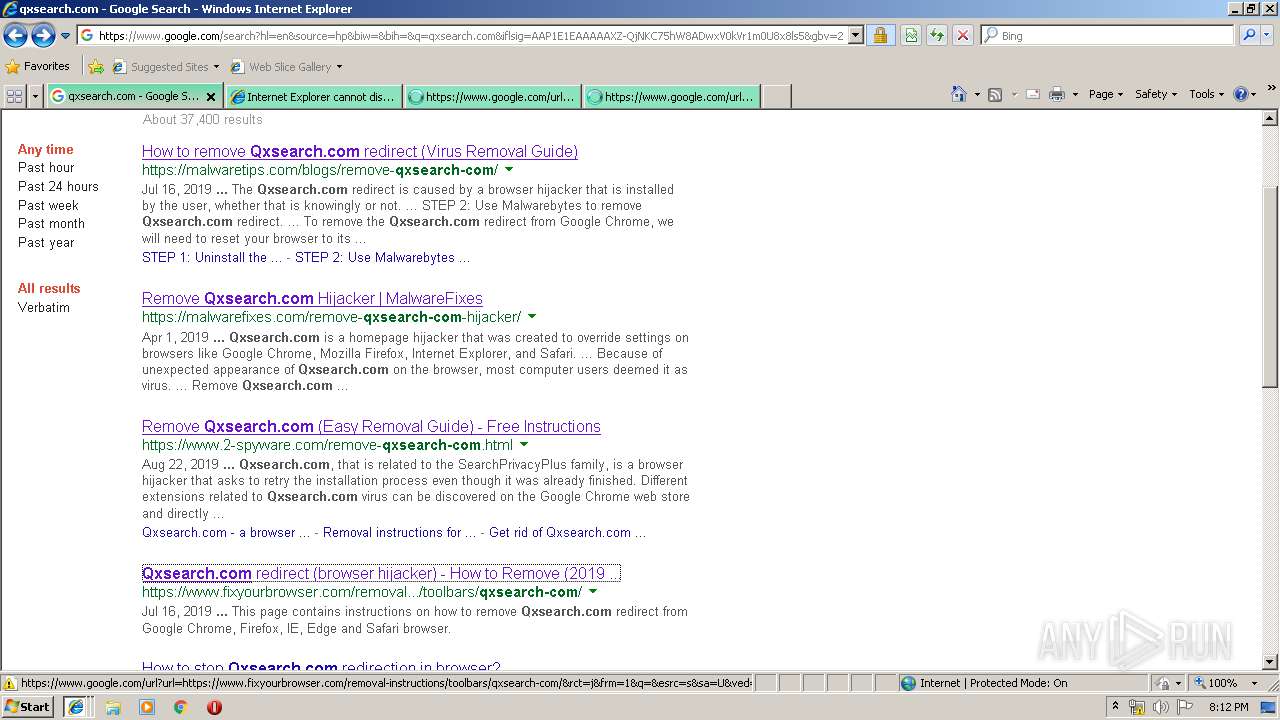The width and height of the screenshot is (1280, 720).
Task: Filter results by Past hour
Action: coord(46,168)
